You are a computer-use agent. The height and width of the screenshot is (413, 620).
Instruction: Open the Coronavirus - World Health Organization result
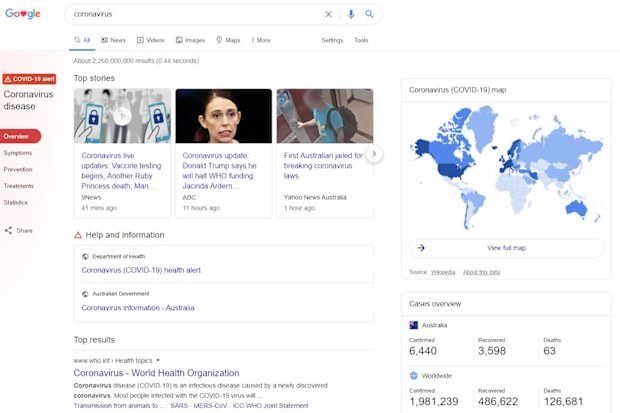[x=156, y=373]
